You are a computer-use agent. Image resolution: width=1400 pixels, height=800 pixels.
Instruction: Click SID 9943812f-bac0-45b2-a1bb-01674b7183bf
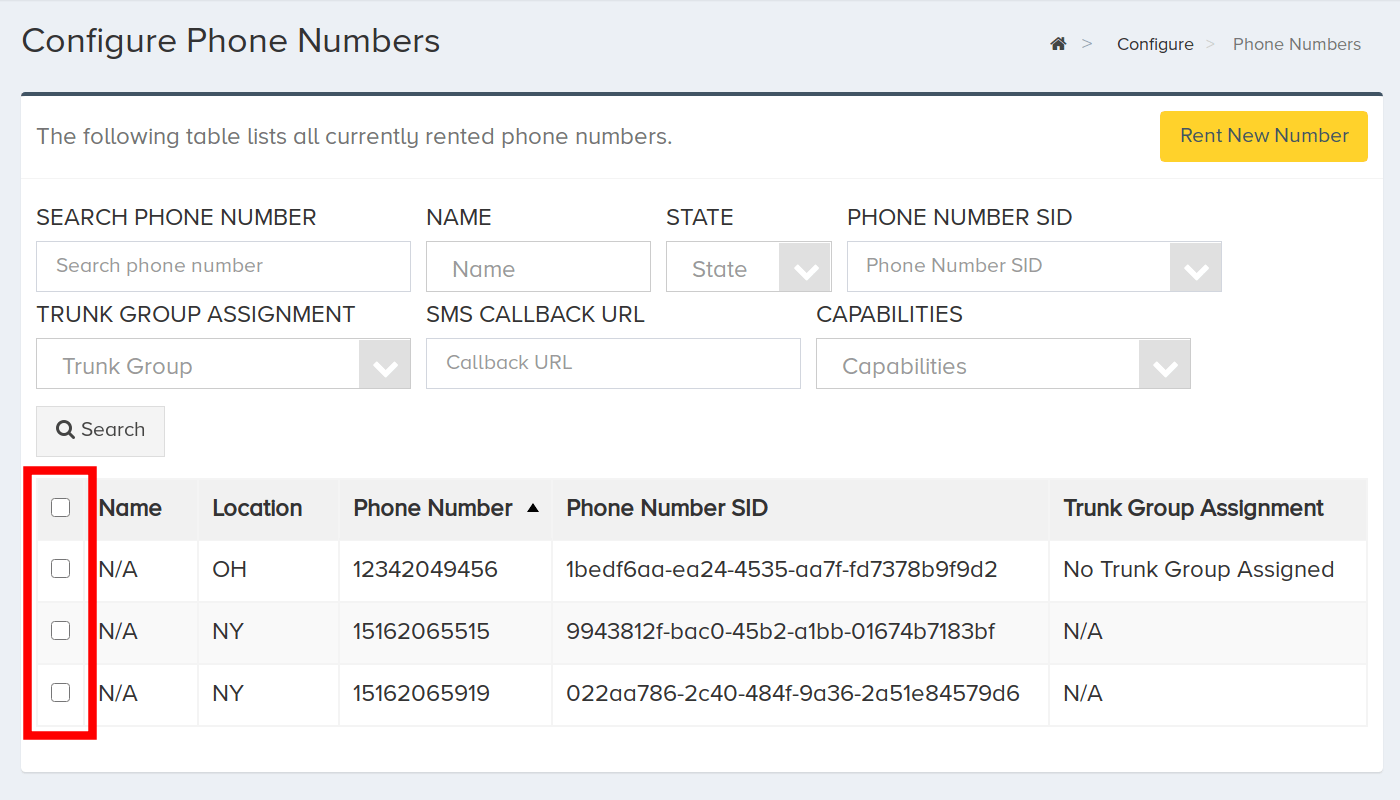tap(781, 632)
